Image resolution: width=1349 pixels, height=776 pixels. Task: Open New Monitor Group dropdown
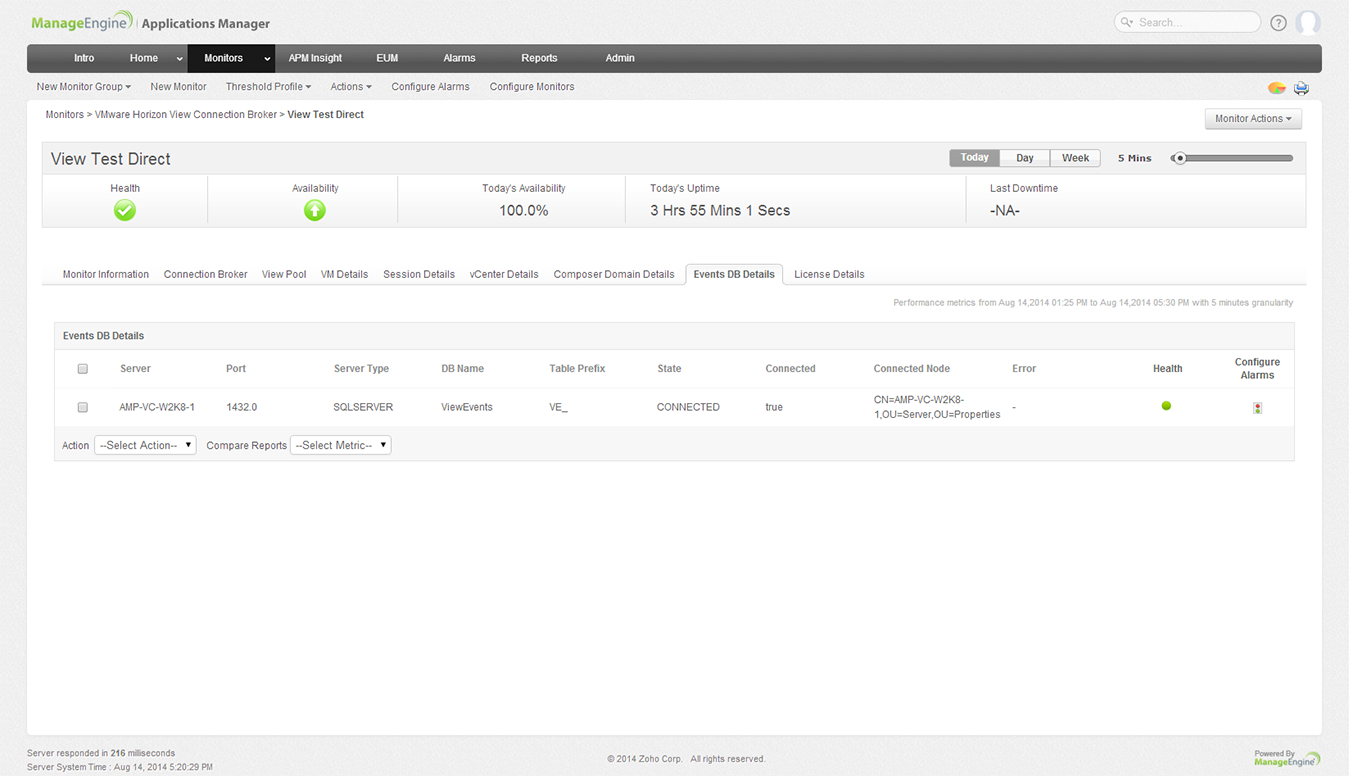(84, 87)
